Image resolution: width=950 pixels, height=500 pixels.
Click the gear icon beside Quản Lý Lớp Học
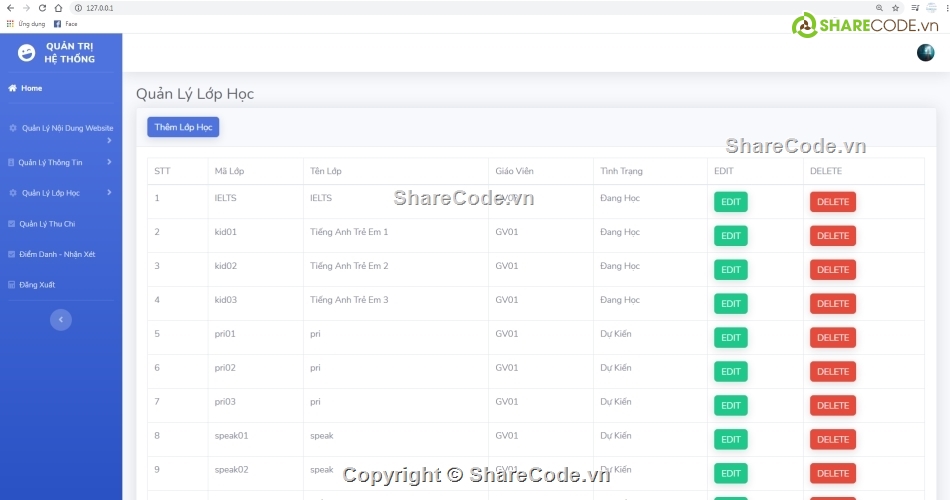tap(13, 193)
